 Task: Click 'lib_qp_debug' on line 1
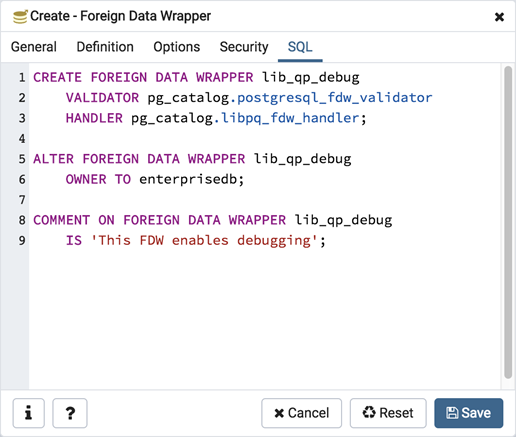[x=311, y=77]
